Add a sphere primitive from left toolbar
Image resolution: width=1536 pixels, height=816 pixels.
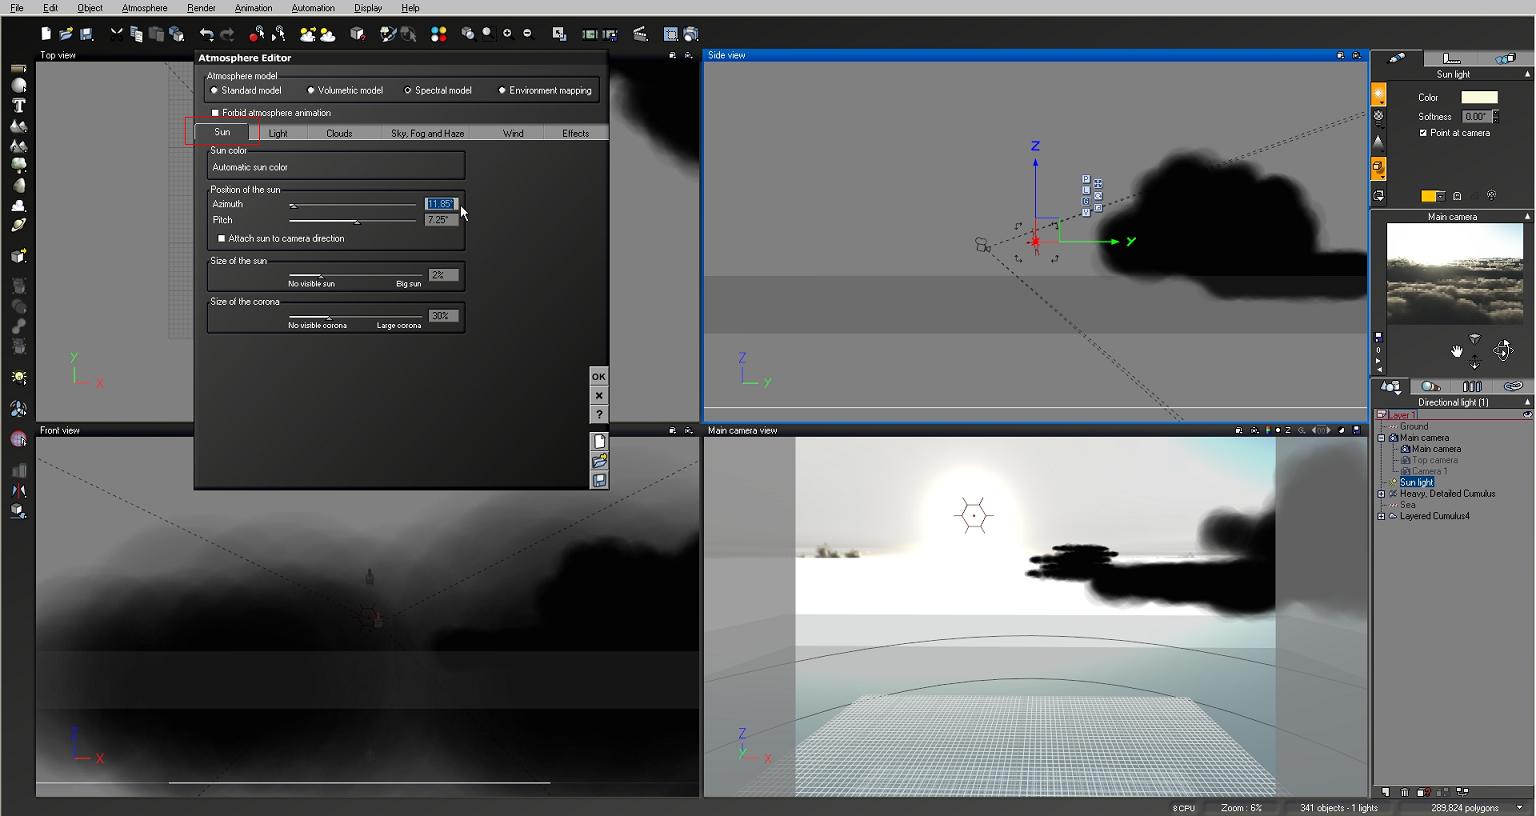click(18, 86)
